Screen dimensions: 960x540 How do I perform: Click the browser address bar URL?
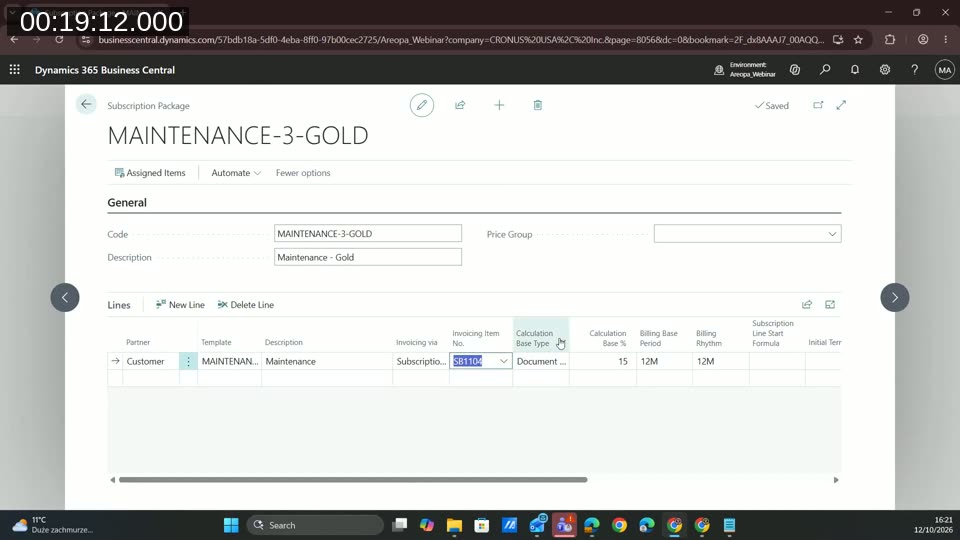pyautogui.click(x=460, y=39)
